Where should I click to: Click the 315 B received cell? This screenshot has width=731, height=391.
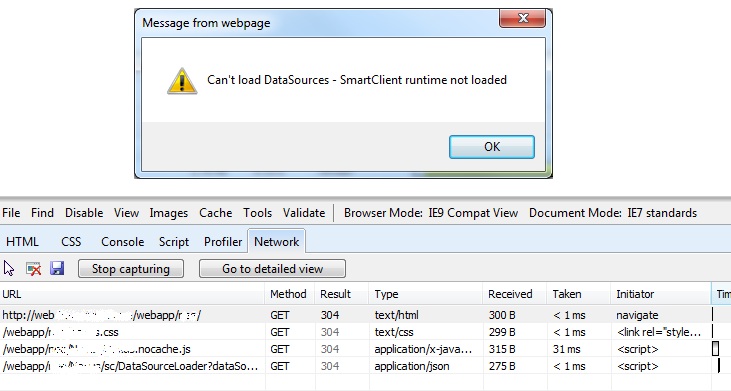[x=502, y=349]
